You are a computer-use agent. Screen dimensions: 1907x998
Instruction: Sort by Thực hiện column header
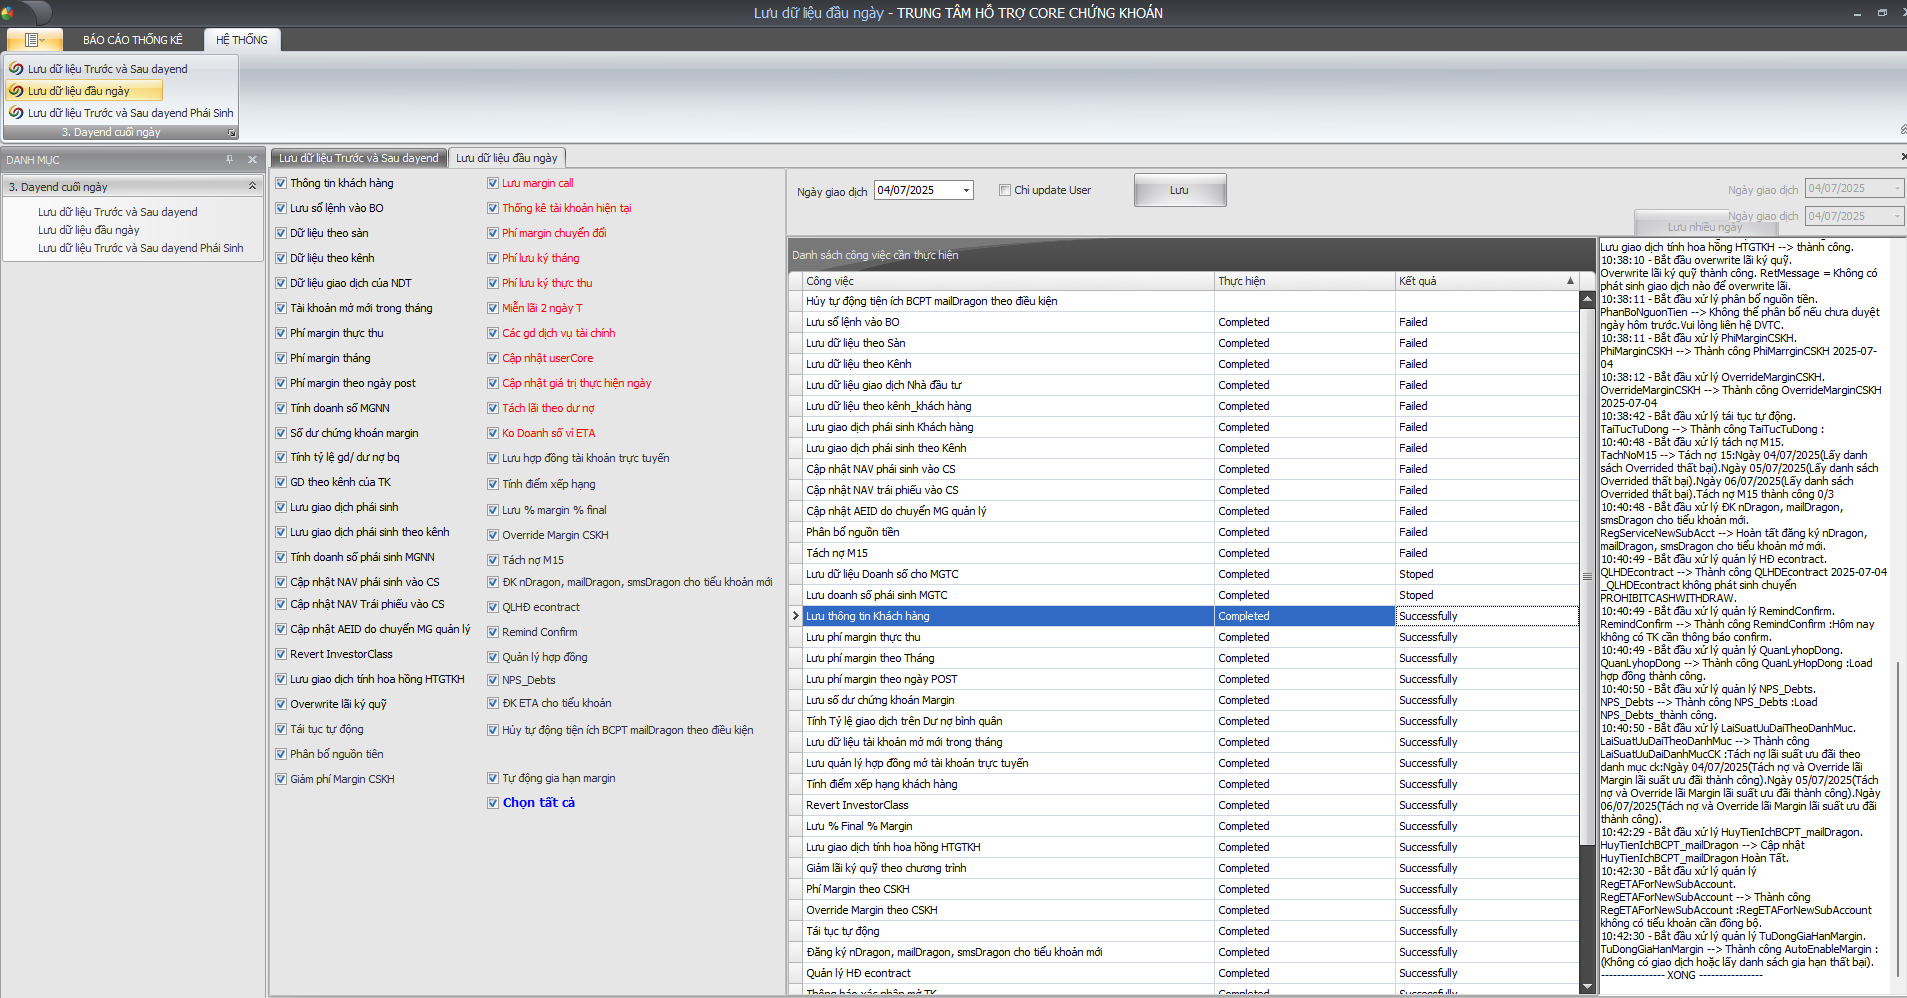pos(1305,281)
